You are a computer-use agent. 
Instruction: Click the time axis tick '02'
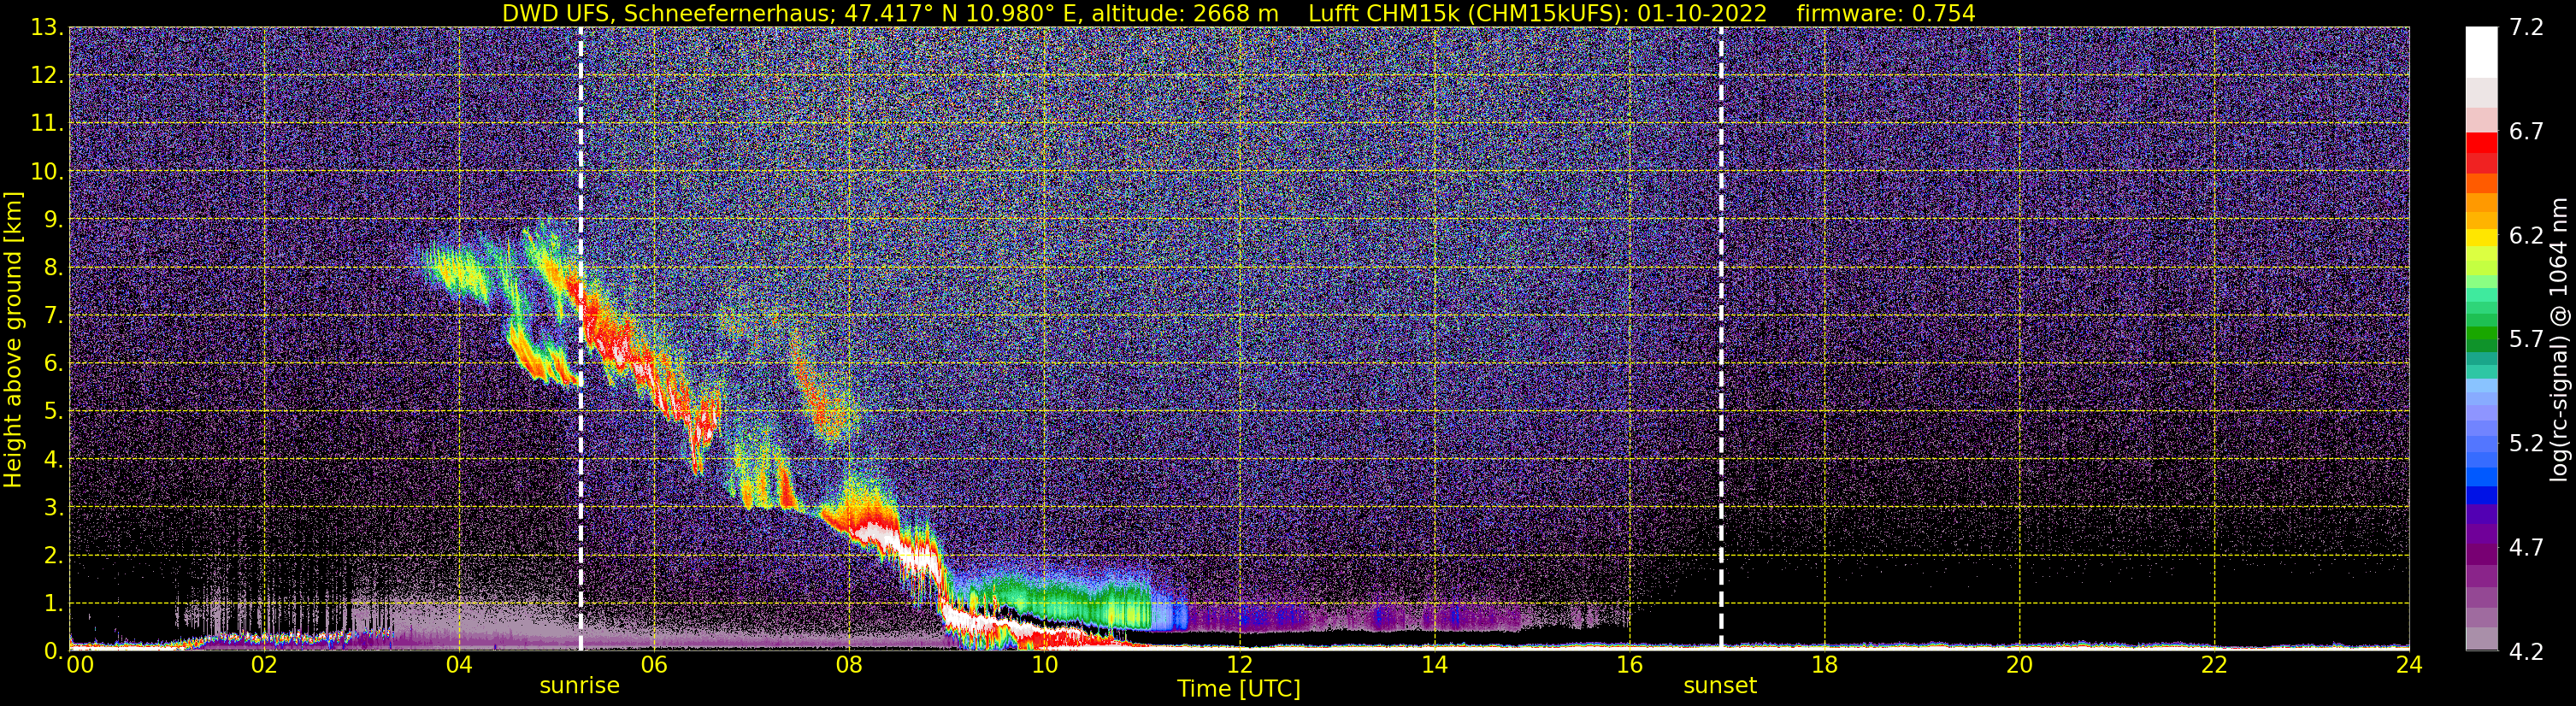(x=264, y=666)
